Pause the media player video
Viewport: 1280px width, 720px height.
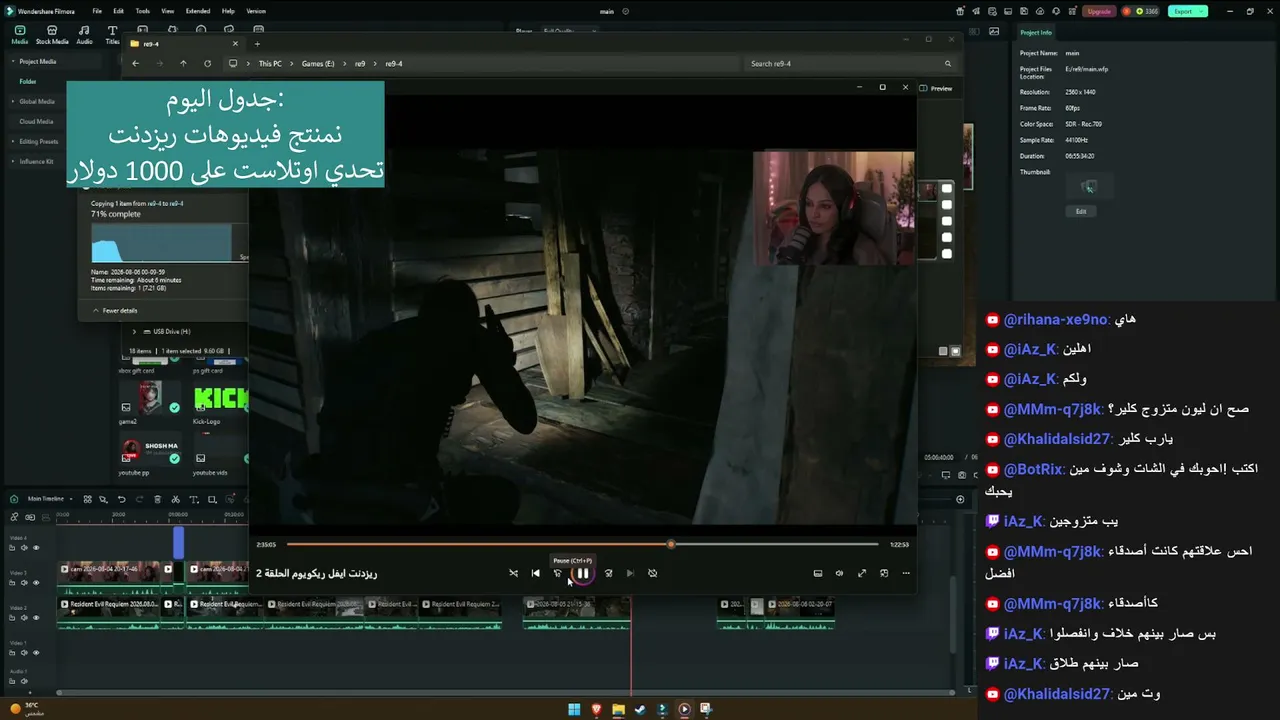click(582, 573)
